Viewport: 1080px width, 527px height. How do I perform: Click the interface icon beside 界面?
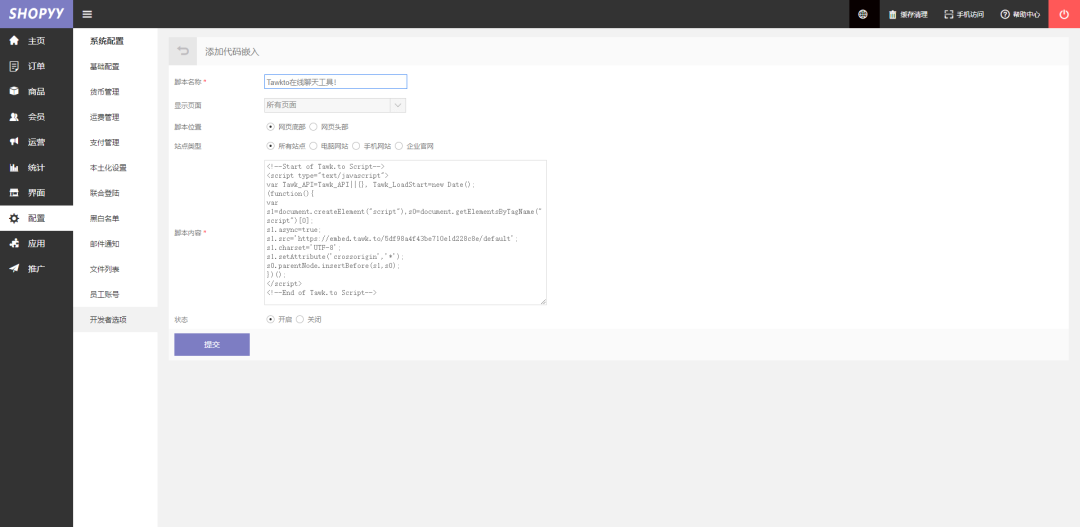point(14,193)
